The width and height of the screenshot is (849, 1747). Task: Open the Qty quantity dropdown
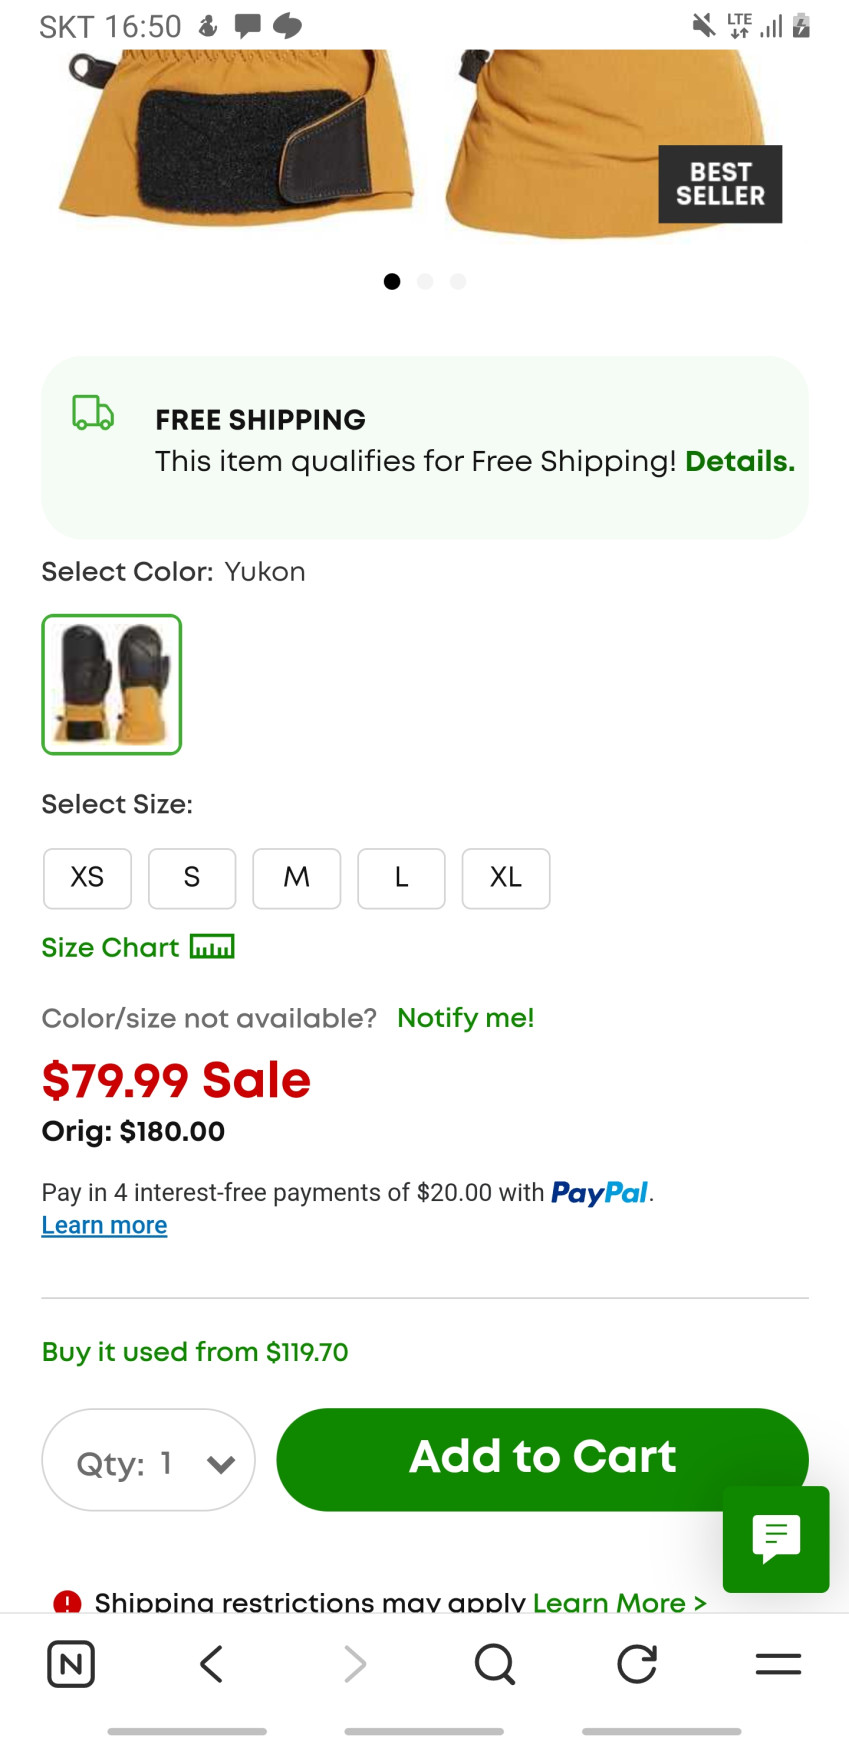[148, 1460]
